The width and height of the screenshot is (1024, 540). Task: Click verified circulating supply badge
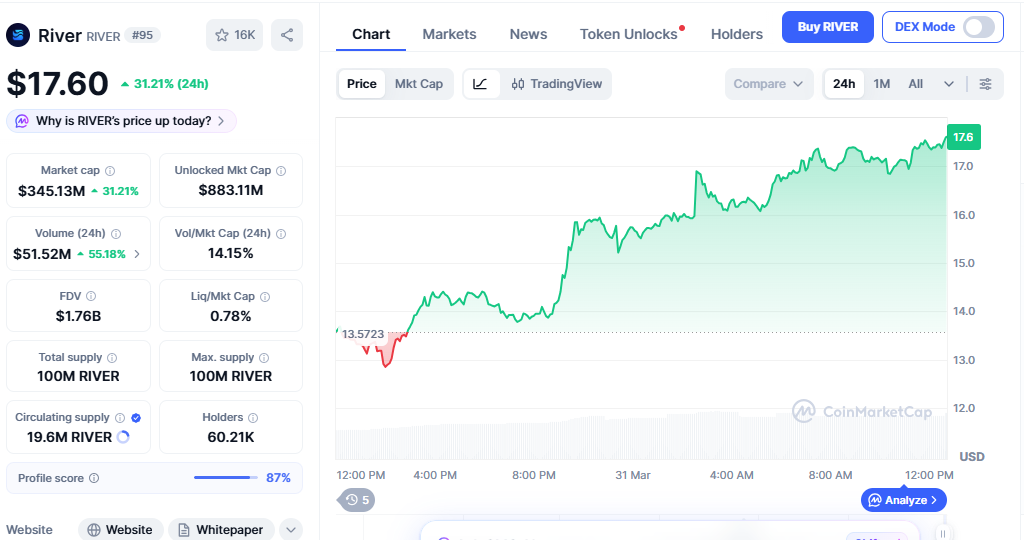click(136, 418)
